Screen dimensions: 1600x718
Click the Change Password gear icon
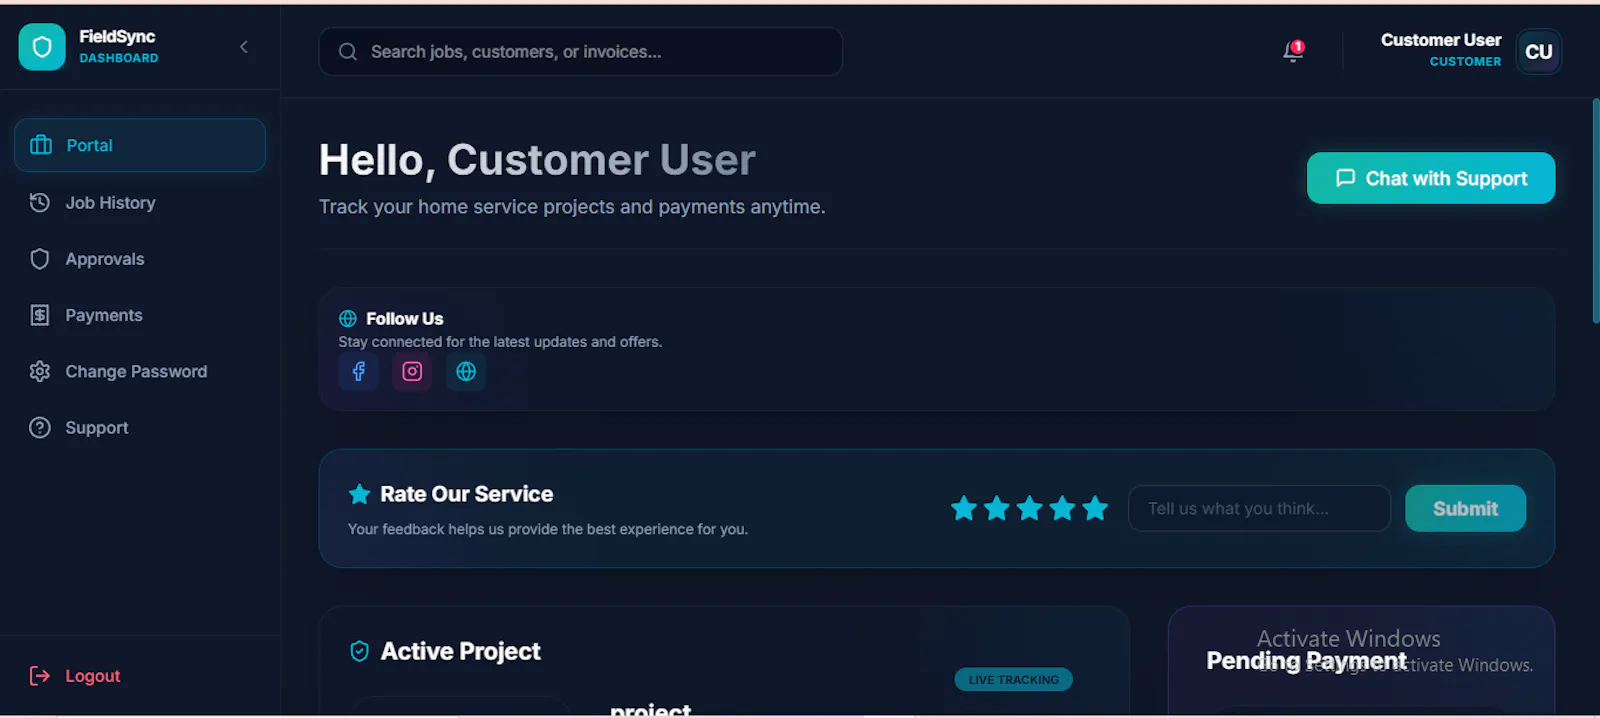40,371
